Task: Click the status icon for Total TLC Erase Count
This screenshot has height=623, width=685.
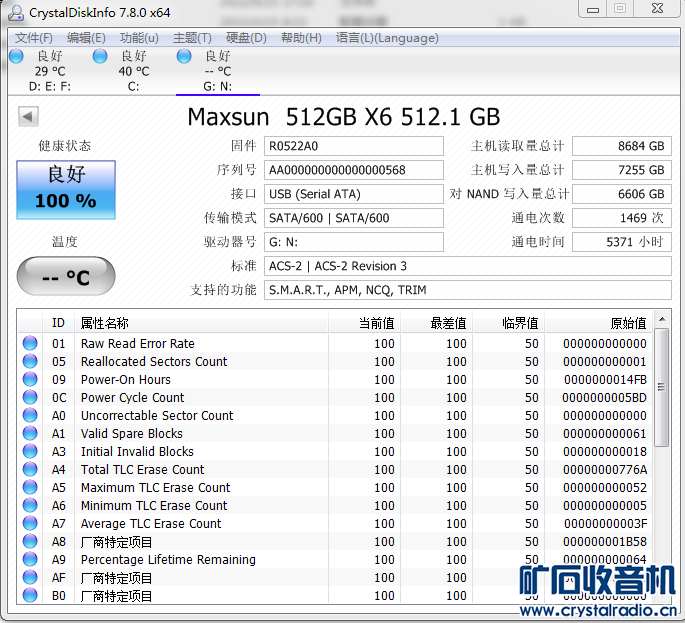Action: [30, 469]
